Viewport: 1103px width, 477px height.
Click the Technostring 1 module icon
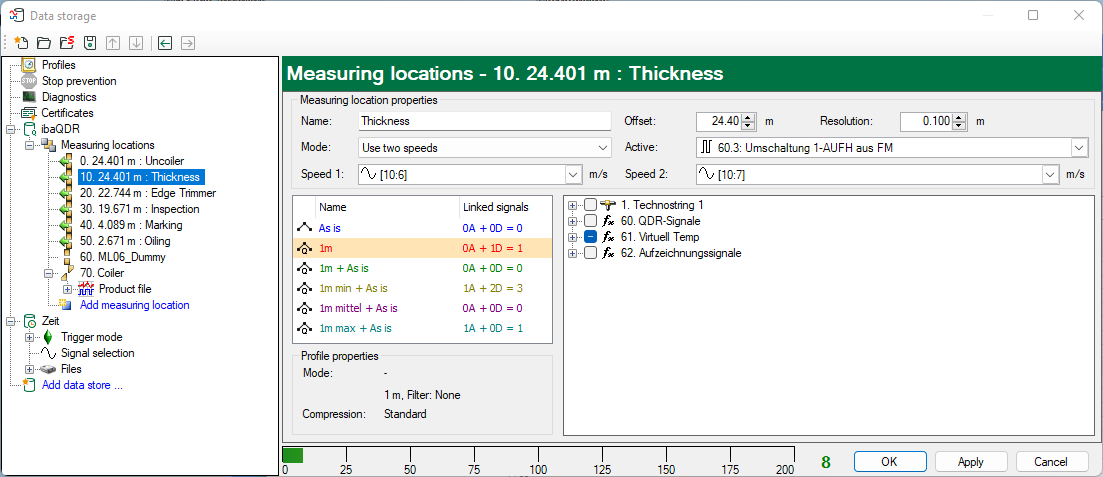[609, 205]
